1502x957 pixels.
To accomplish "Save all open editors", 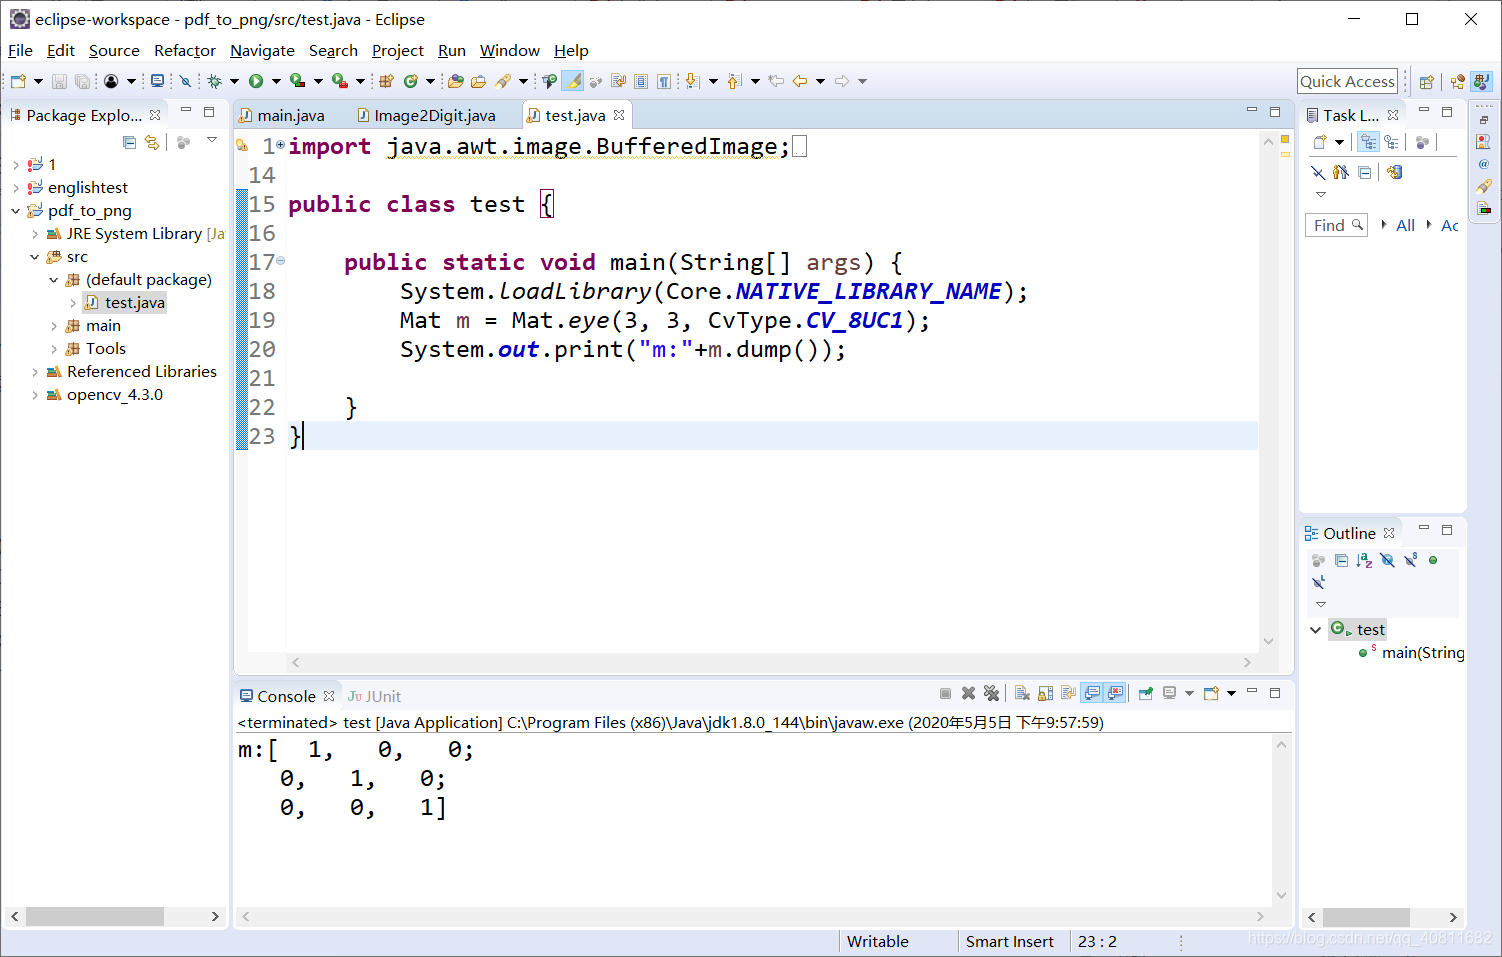I will [x=83, y=81].
